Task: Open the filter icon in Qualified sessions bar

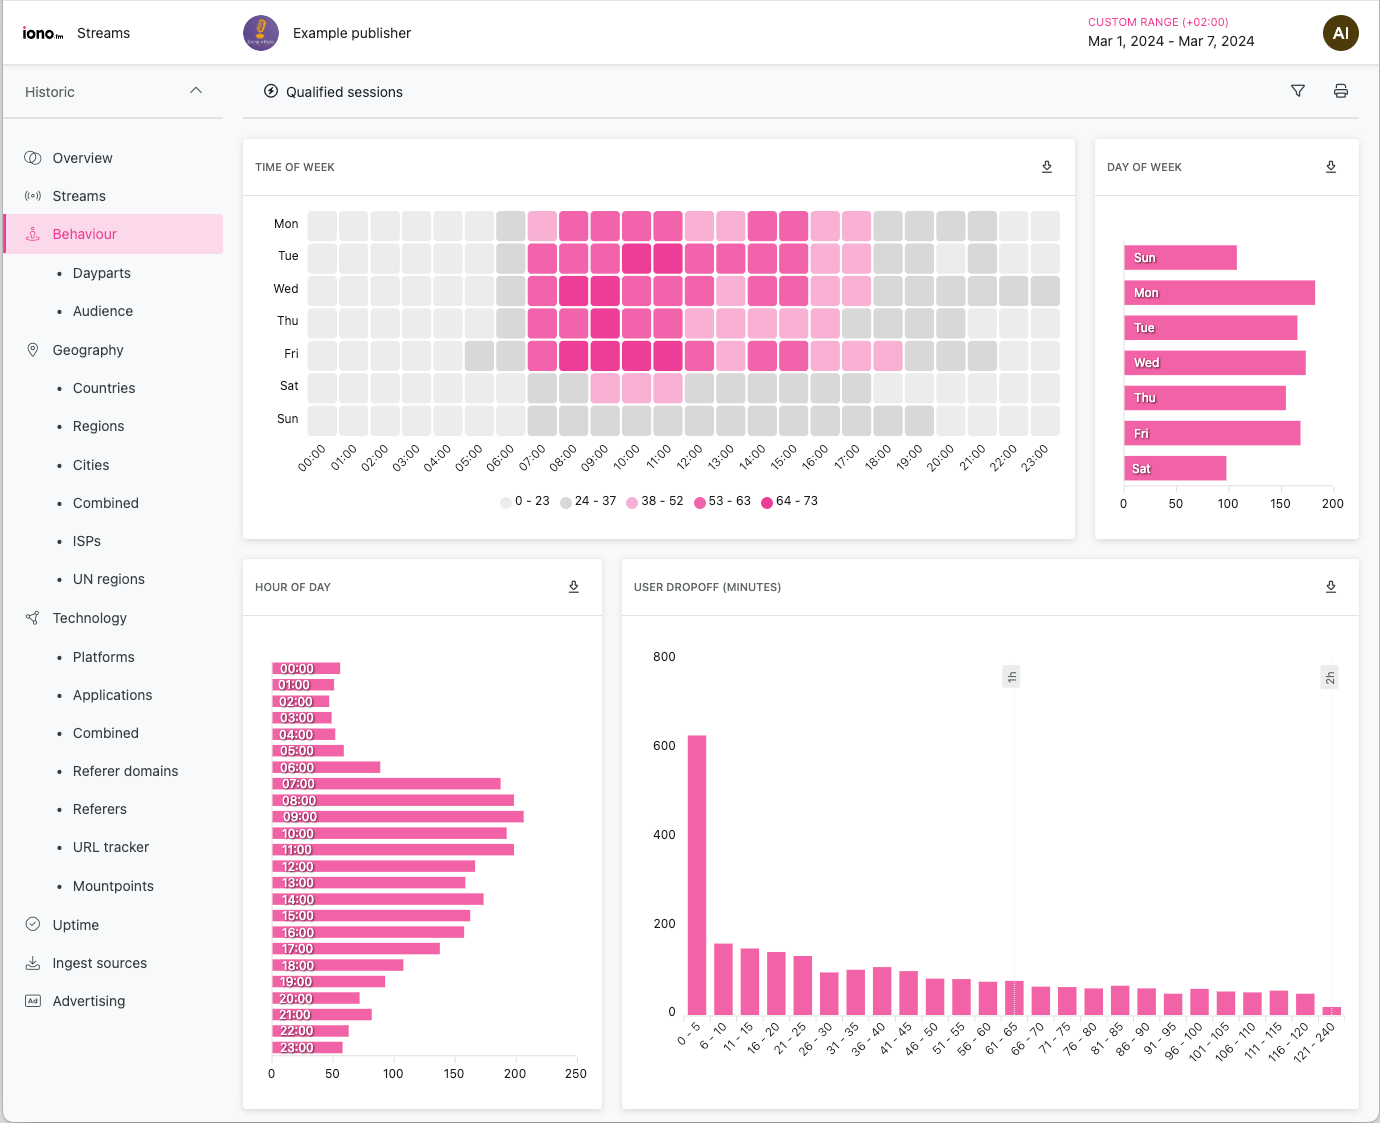Action: (x=1298, y=91)
